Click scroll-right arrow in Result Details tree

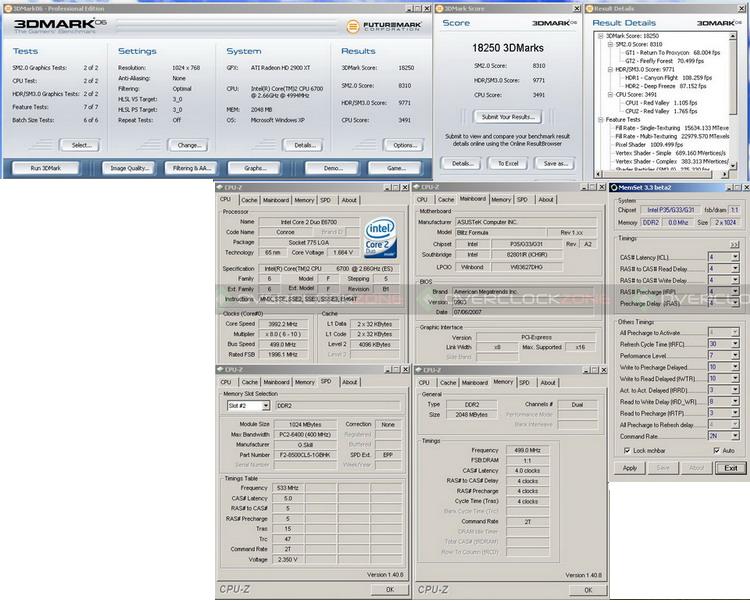(725, 175)
